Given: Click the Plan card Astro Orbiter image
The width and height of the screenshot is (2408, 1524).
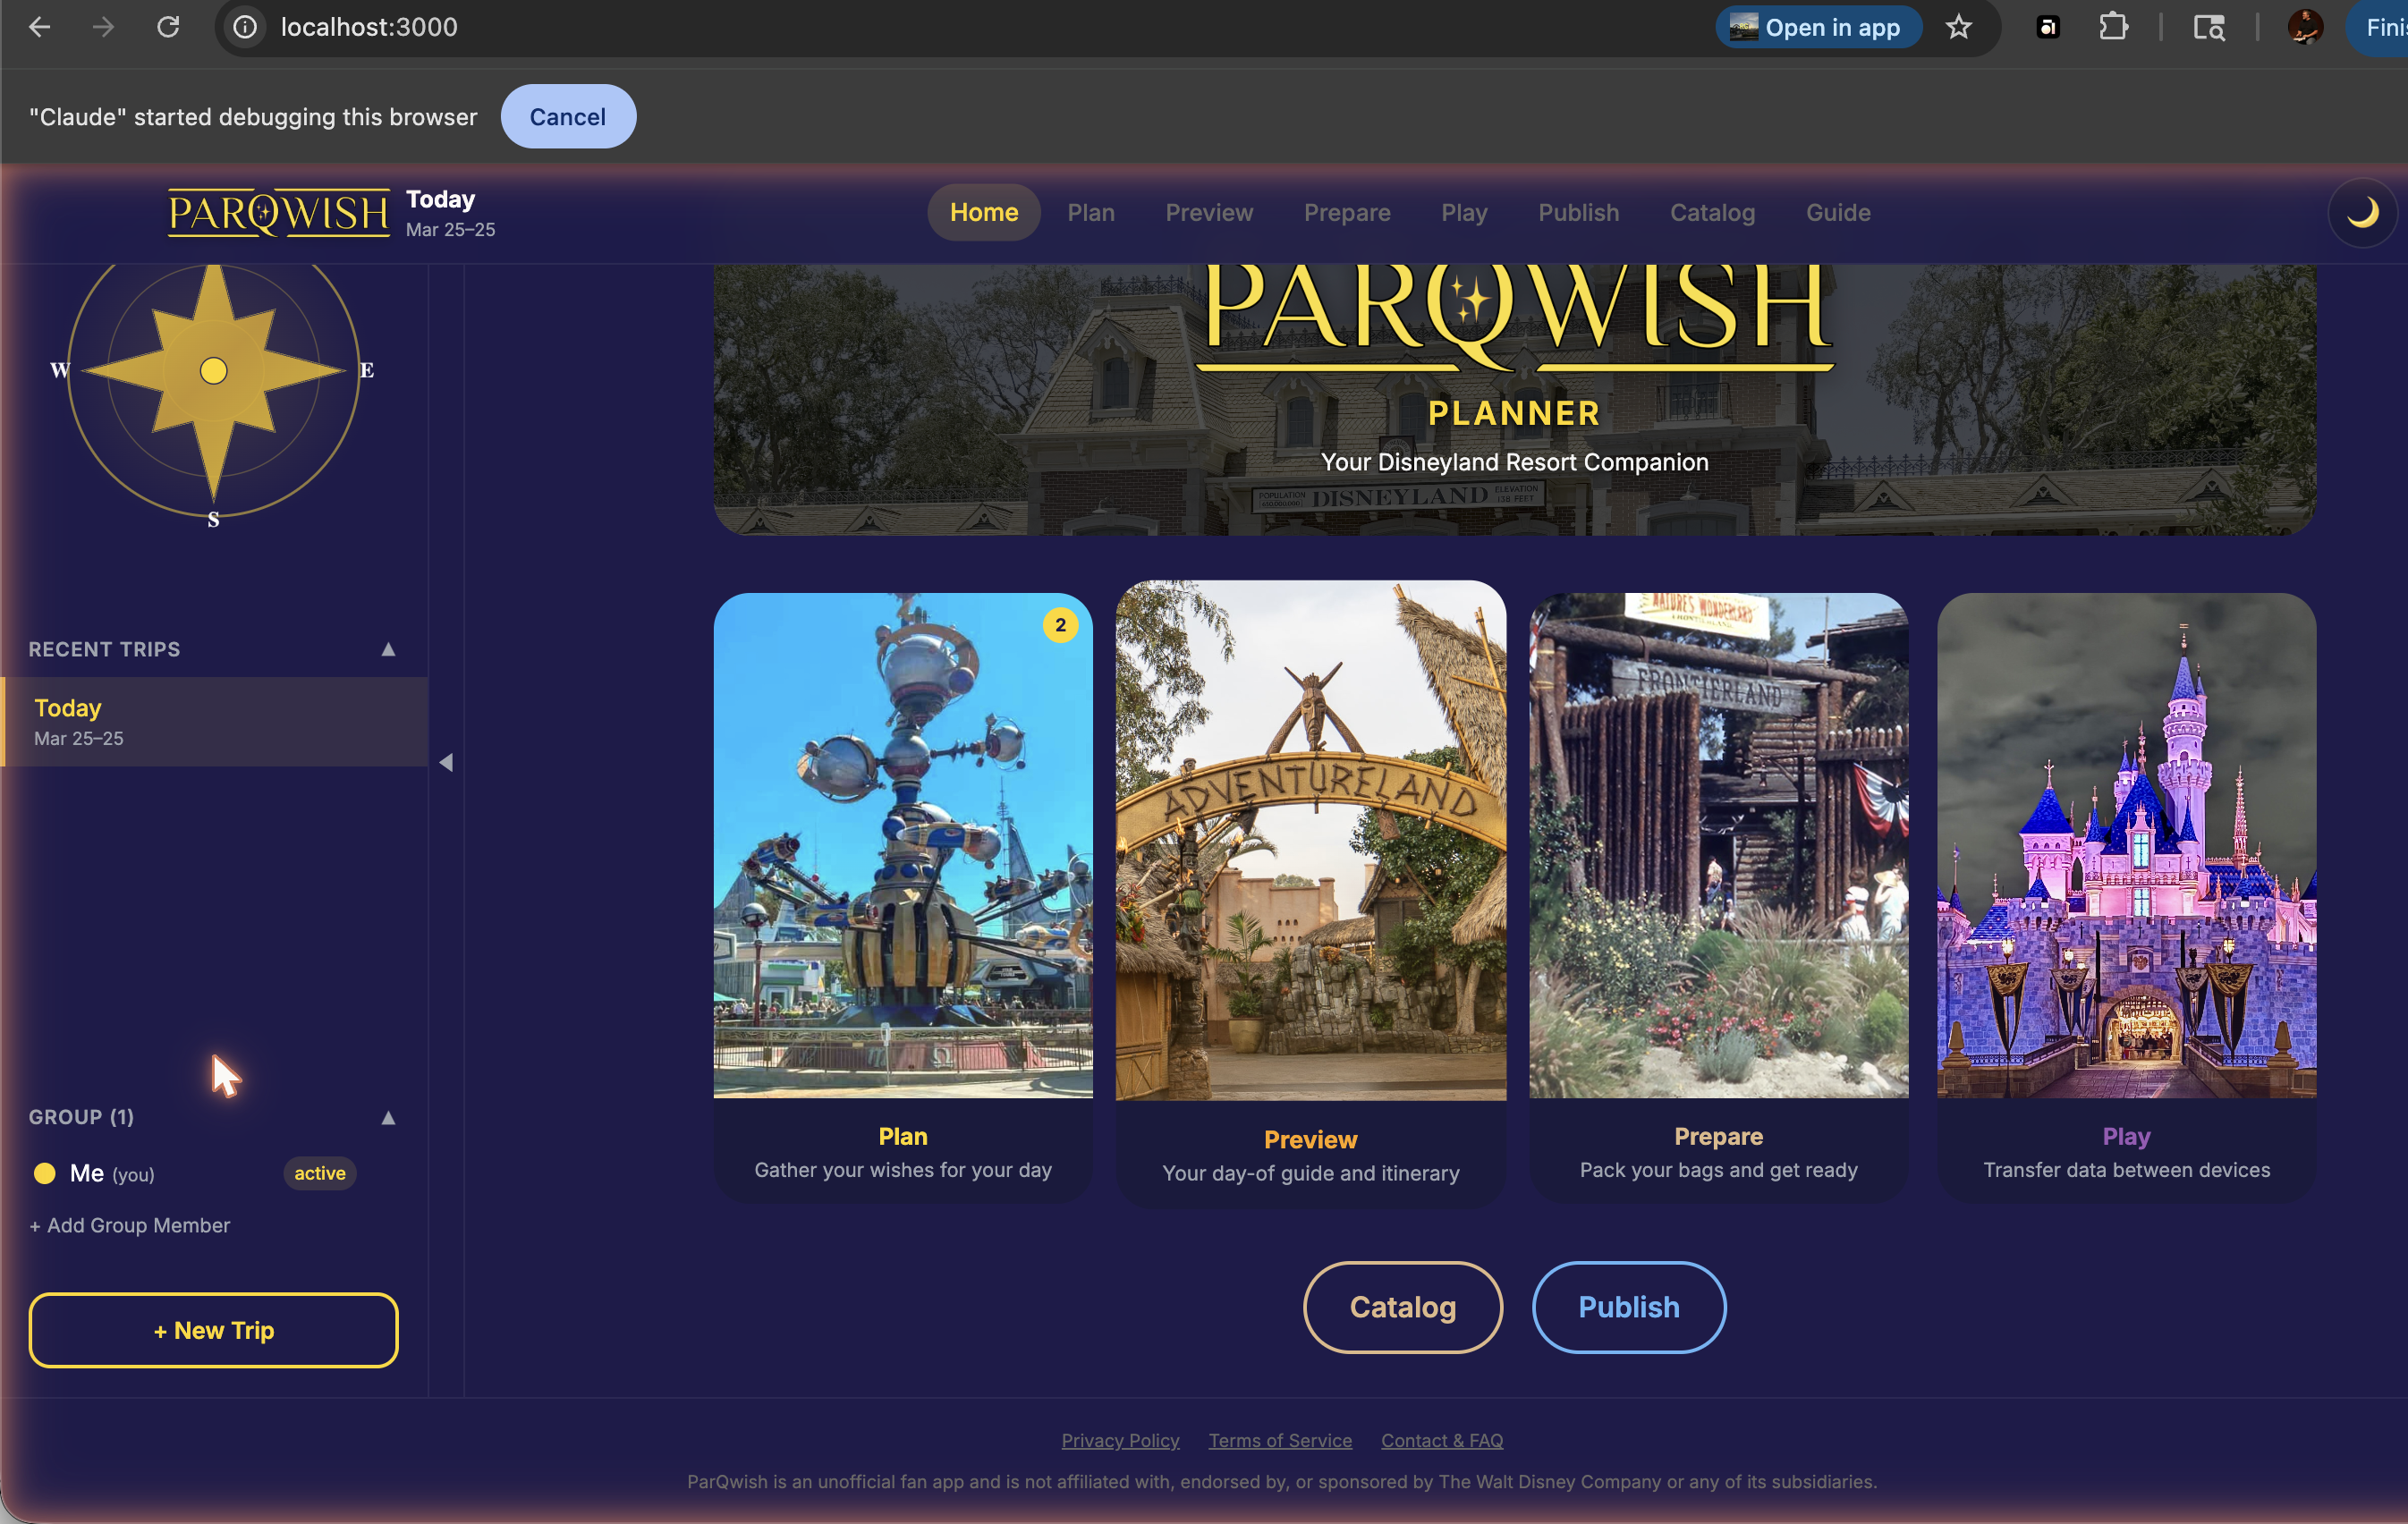Looking at the screenshot, I should point(903,846).
